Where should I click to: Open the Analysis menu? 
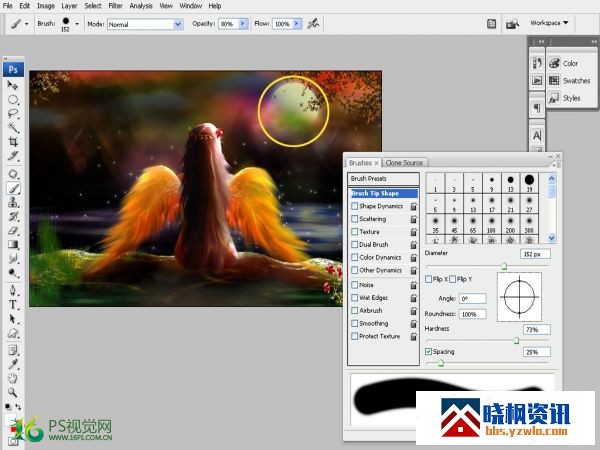pos(141,6)
